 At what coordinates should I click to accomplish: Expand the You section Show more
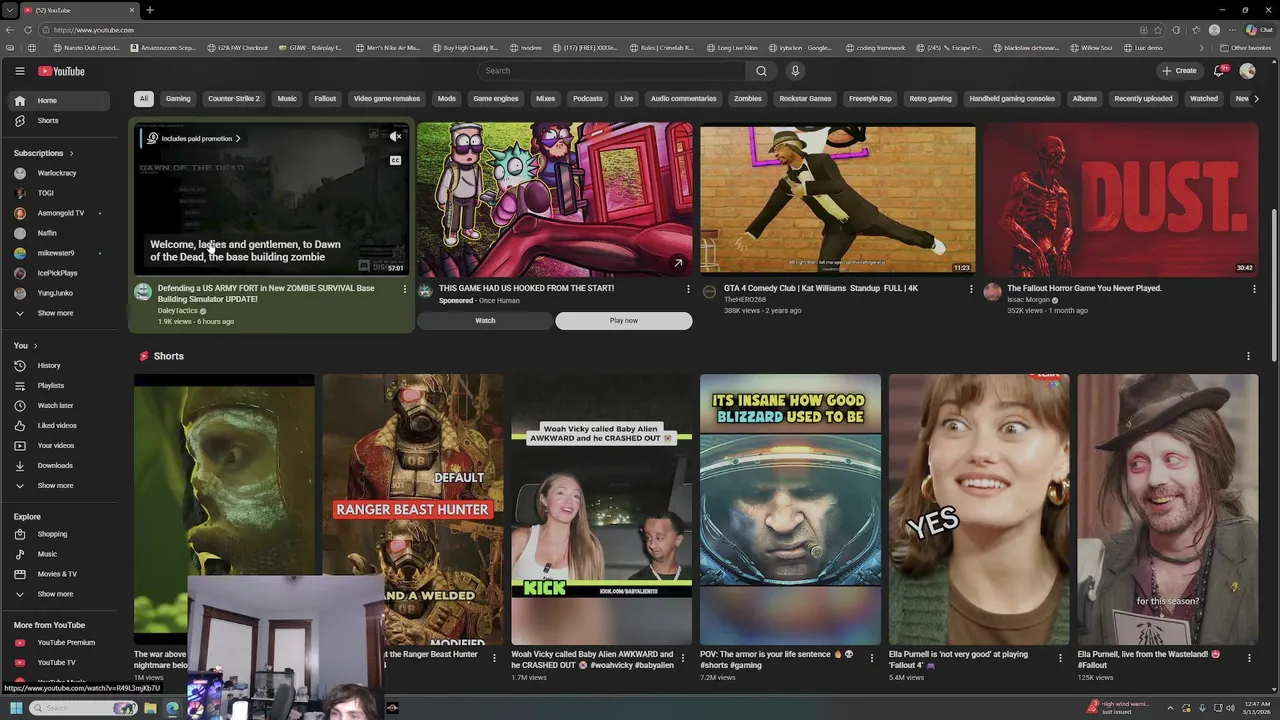point(60,485)
